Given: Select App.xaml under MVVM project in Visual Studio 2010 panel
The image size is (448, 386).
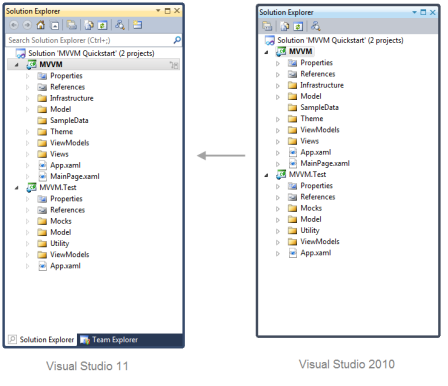Looking at the screenshot, I should [x=316, y=152].
